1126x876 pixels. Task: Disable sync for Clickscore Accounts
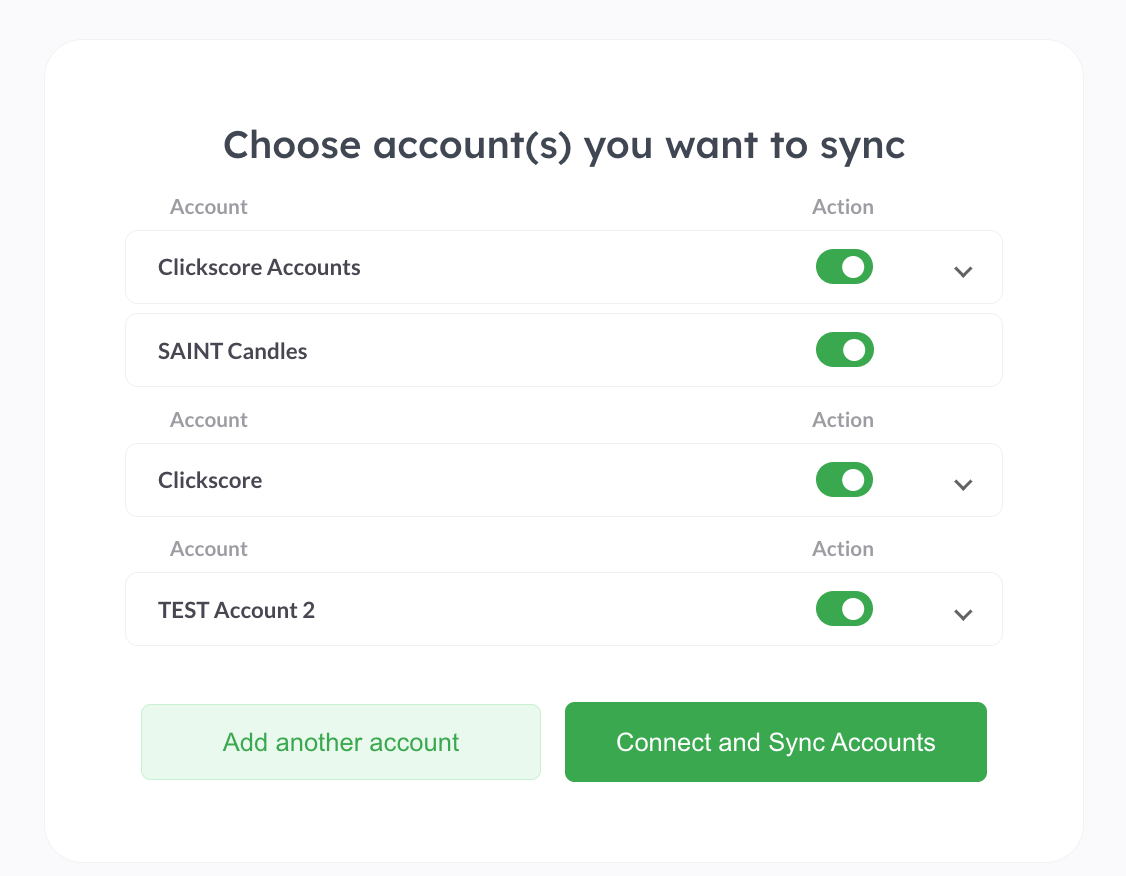pos(844,267)
